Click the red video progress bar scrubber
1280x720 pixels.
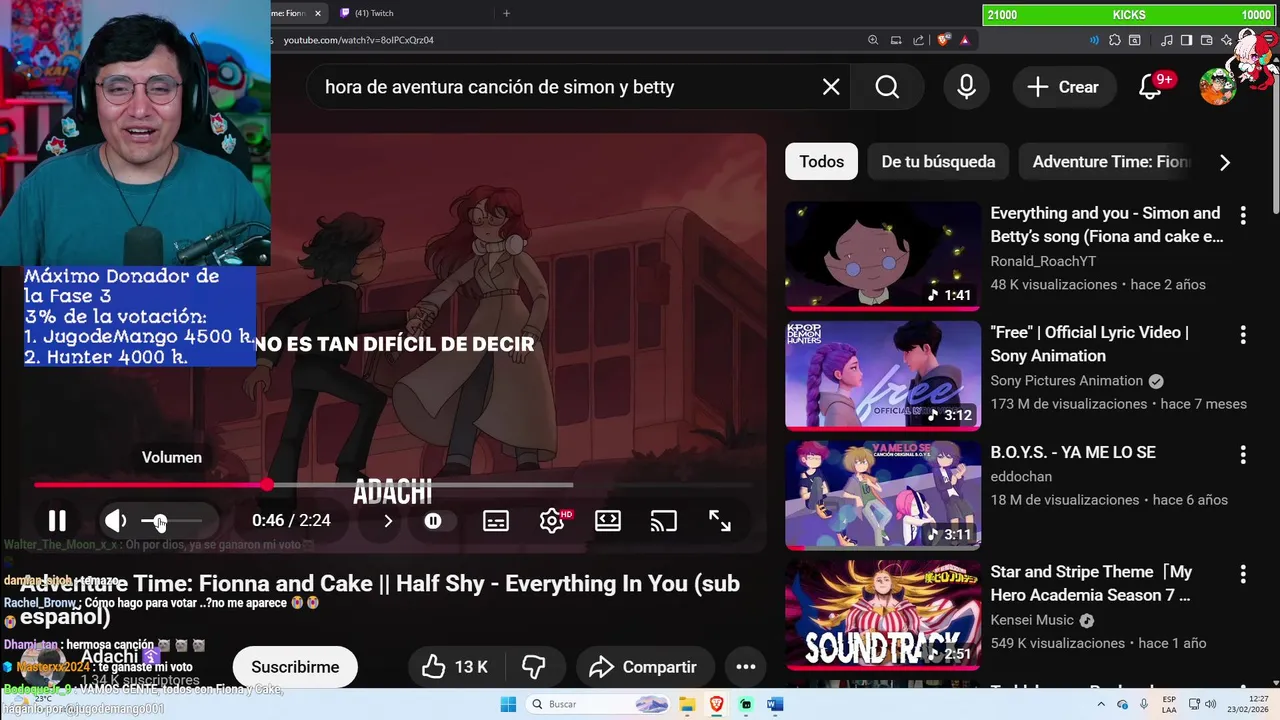tap(267, 485)
